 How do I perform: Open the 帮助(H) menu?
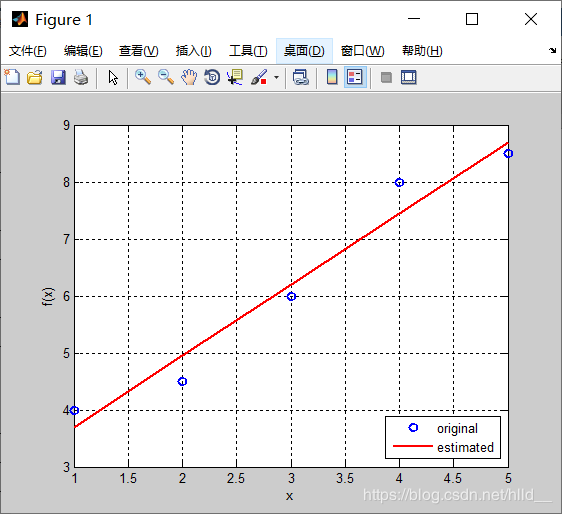(422, 51)
